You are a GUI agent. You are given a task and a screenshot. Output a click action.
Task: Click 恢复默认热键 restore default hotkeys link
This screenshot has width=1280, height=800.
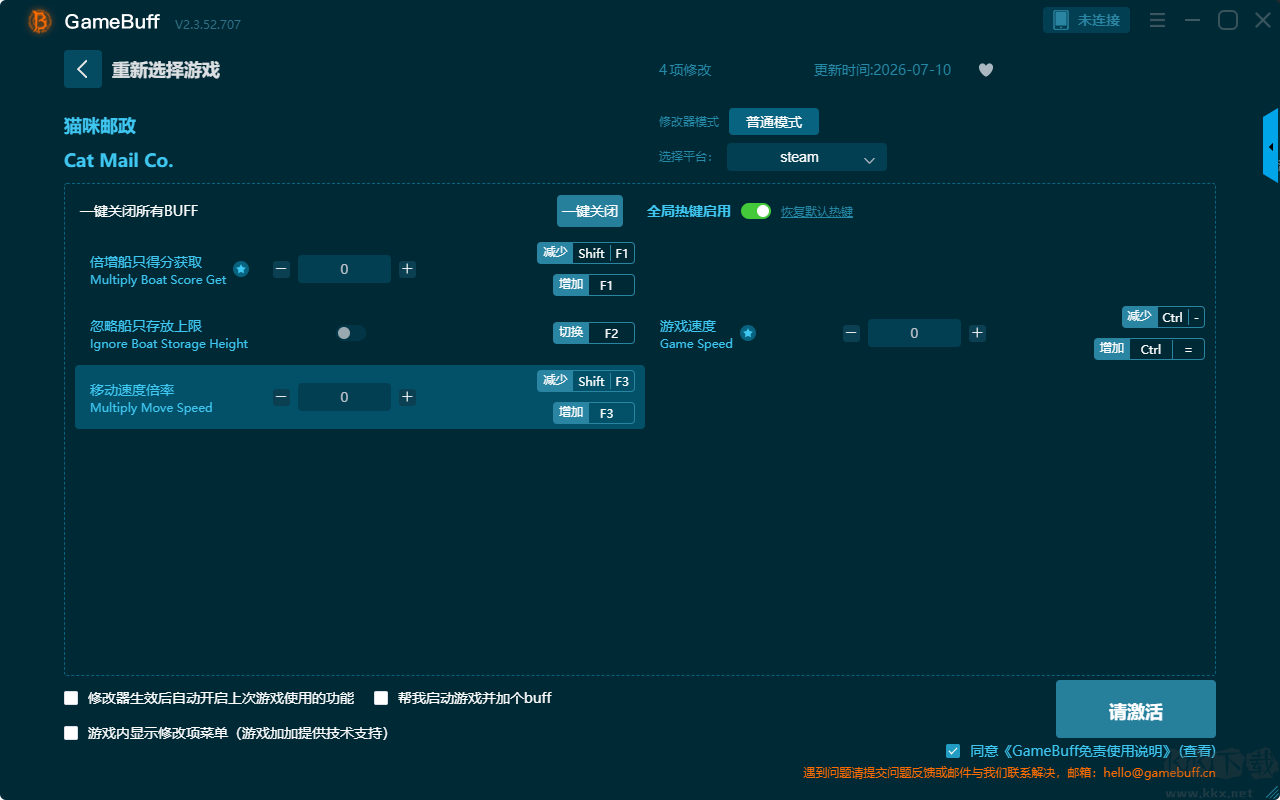point(817,212)
